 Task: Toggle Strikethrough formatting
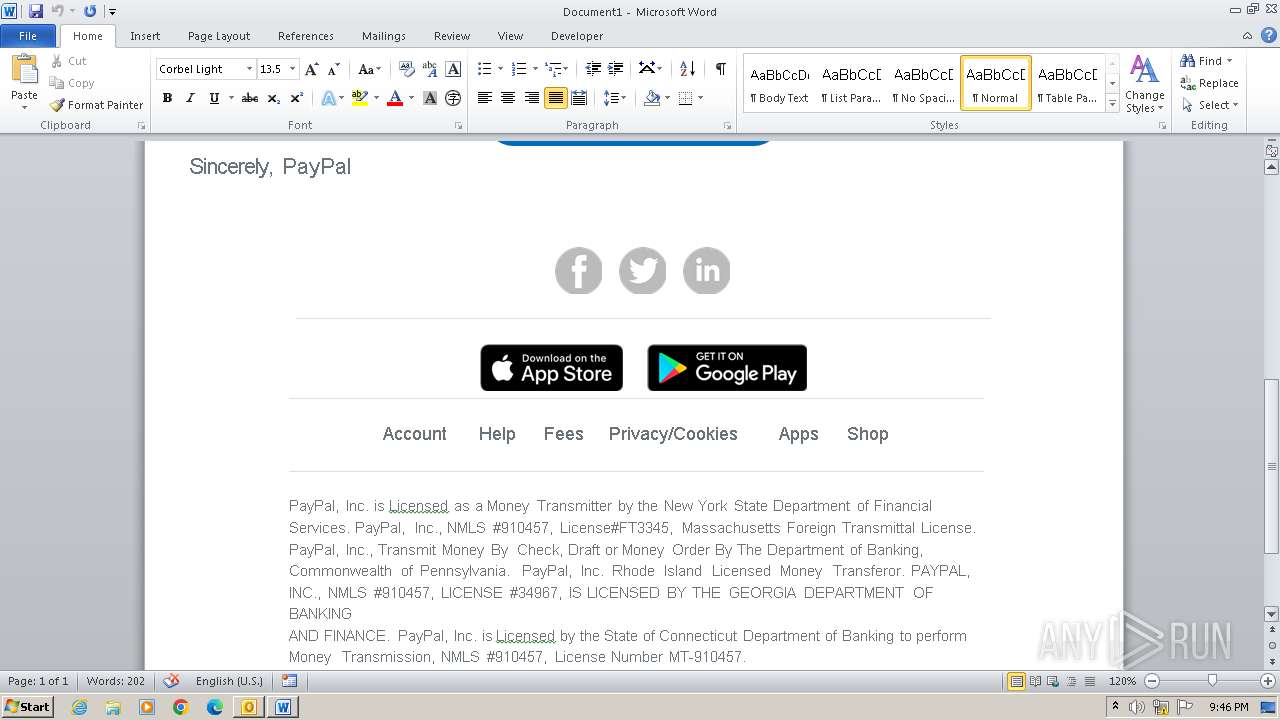click(250, 98)
